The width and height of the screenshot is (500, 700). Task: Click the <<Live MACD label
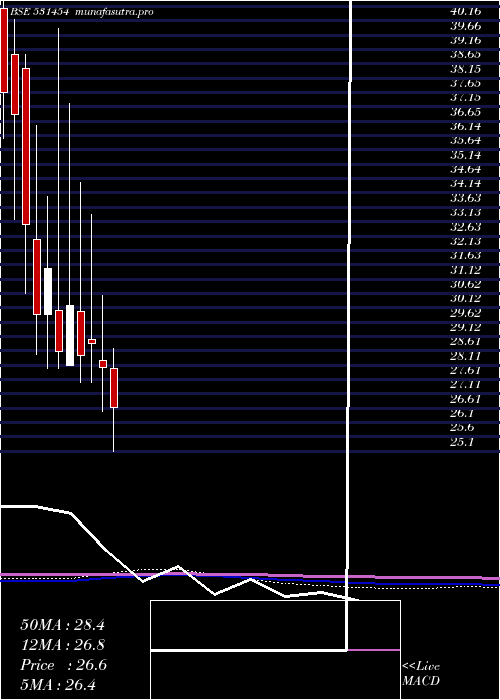point(421,674)
